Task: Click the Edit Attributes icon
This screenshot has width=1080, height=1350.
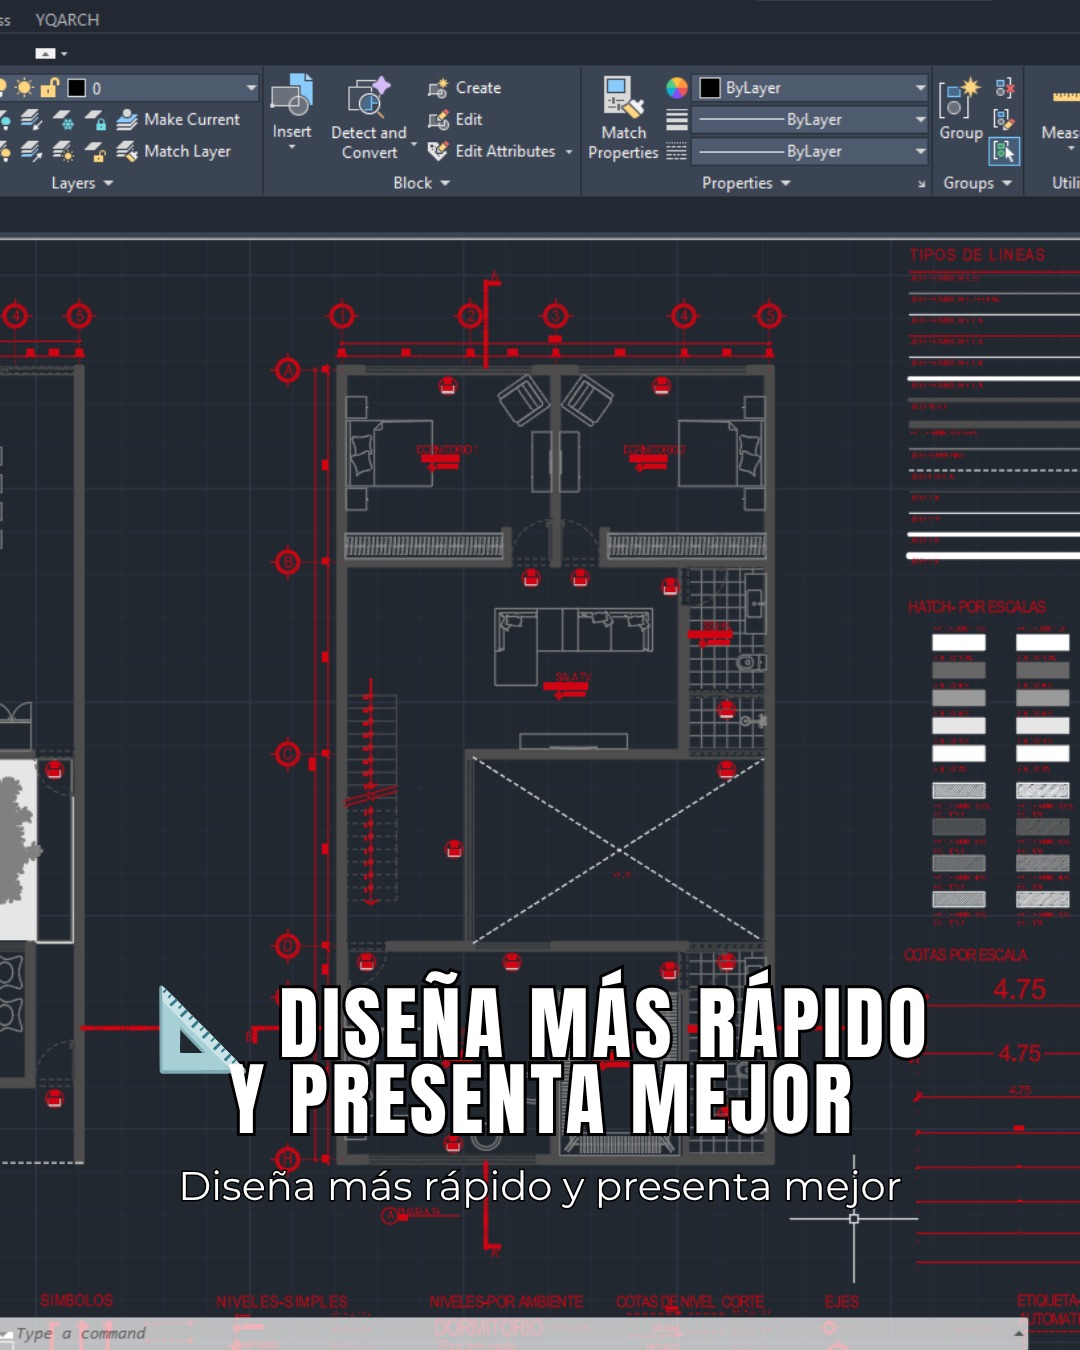Action: (x=438, y=151)
